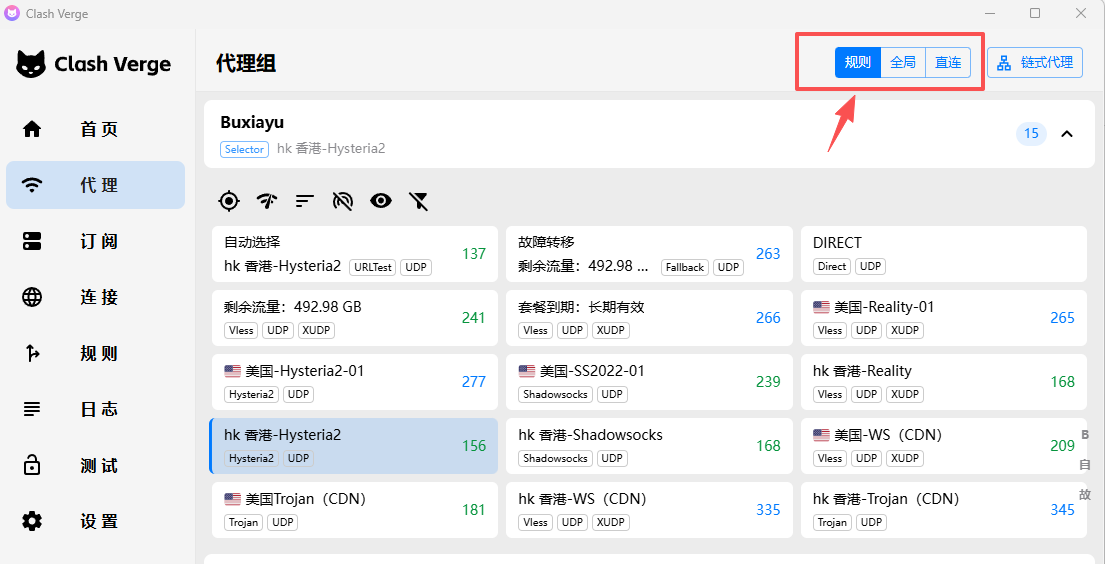
Task: Collapse the Buxiayu group chevron
Action: 1067,133
